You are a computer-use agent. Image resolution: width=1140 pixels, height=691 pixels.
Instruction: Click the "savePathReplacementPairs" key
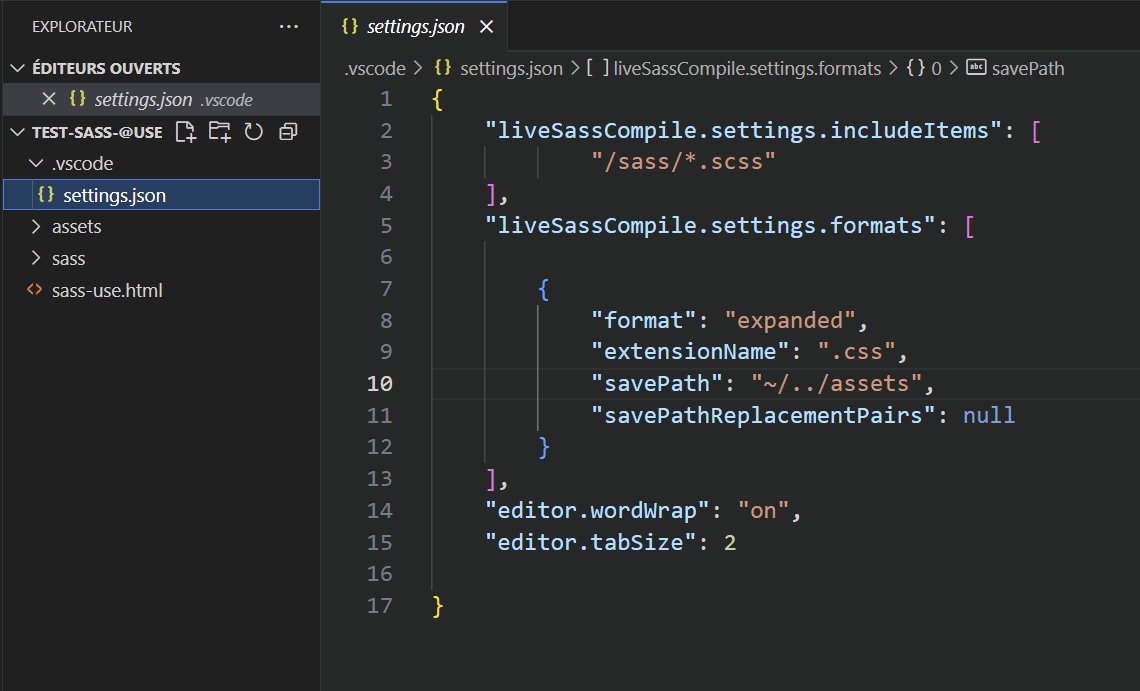point(763,415)
